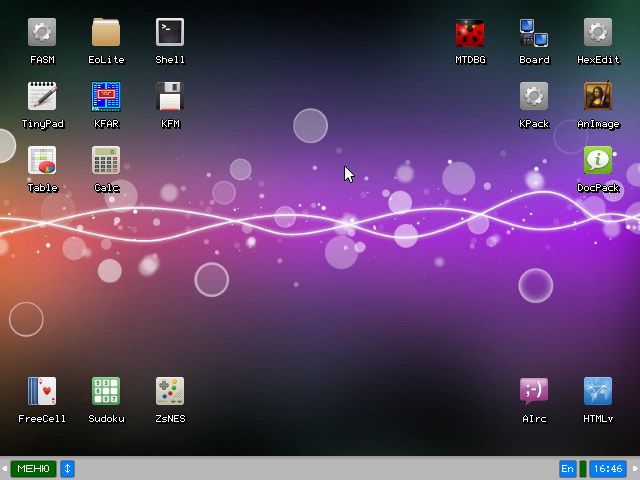Launch KFAR file manager
640x480 pixels.
[x=106, y=97]
